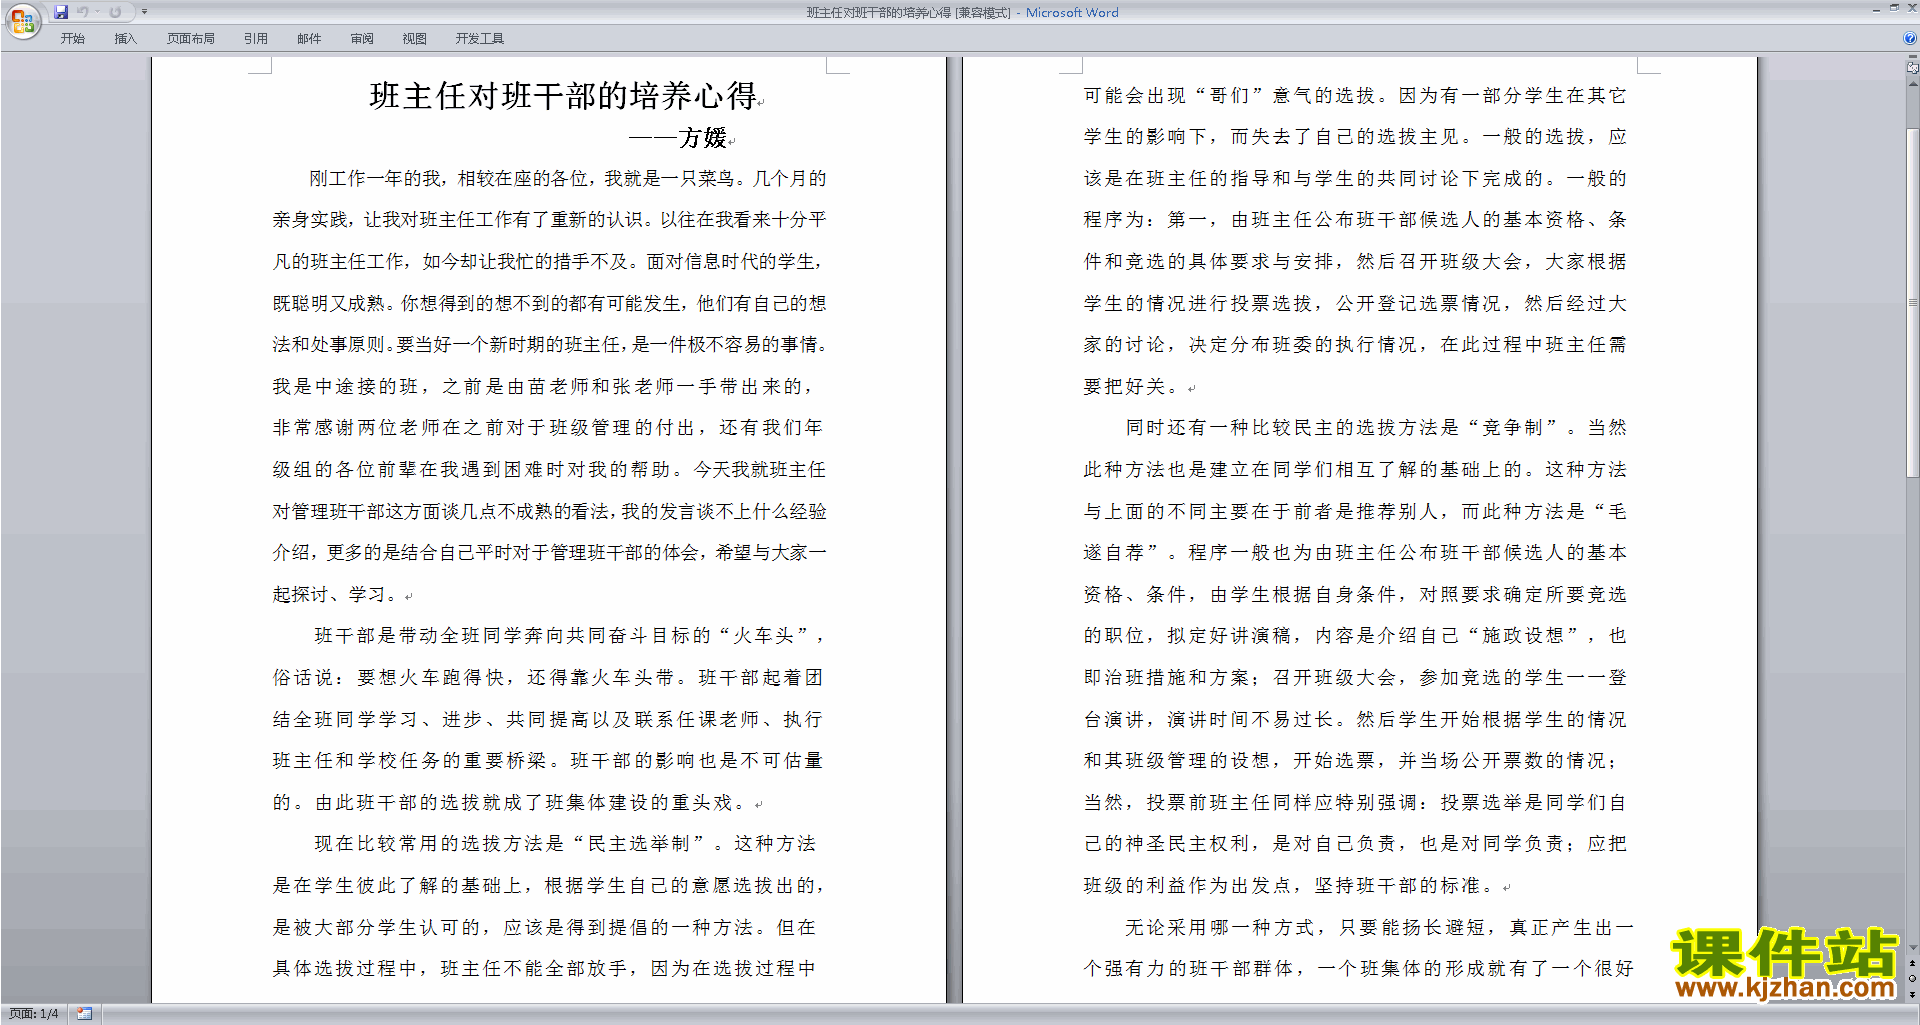Click the line starting 班干部是带动全班同学

click(570, 636)
